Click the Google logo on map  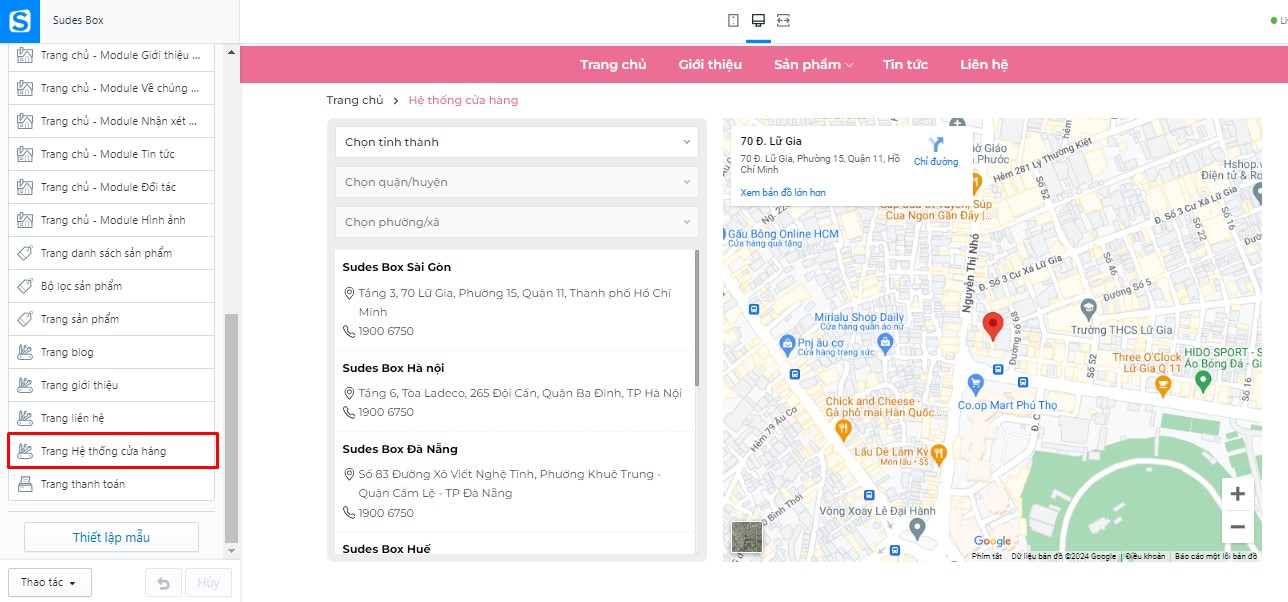993,541
